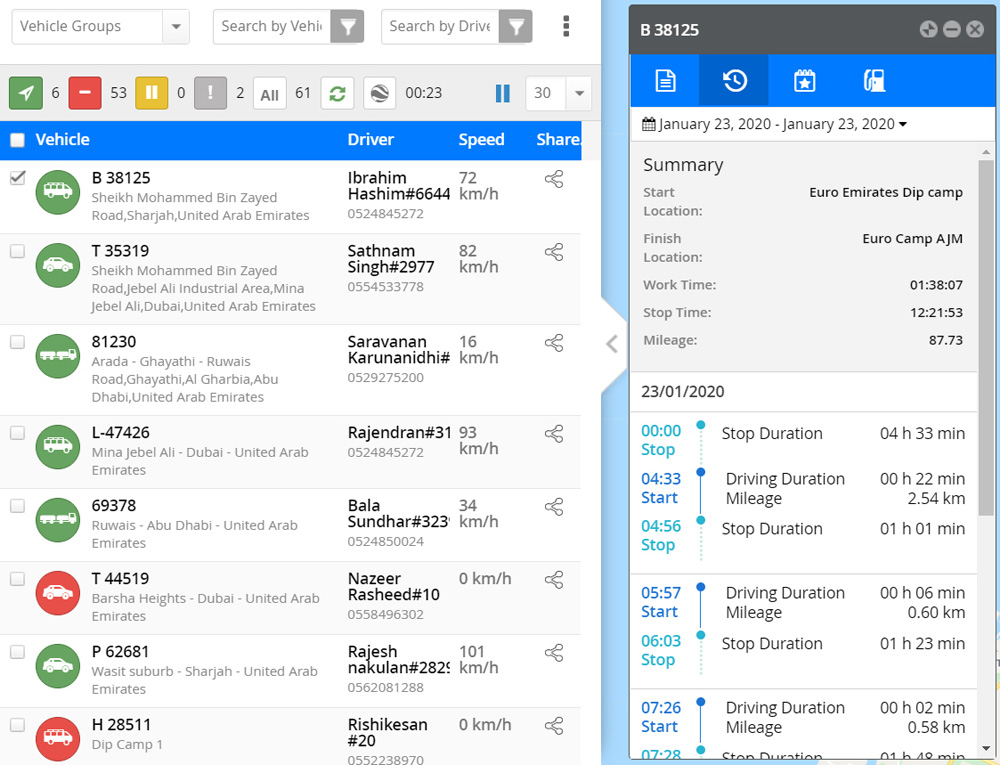
Task: Click the green moving vehicles status icon
Action: 26,93
